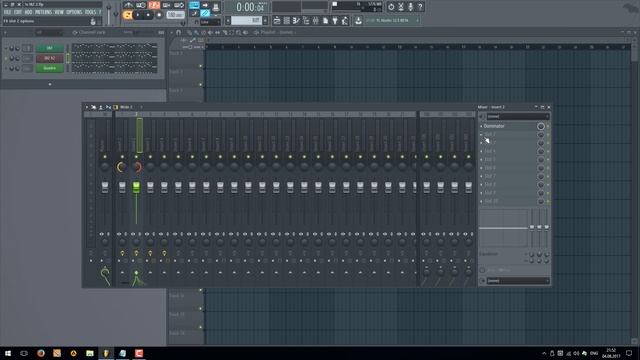This screenshot has width=640, height=360.
Task: Open the playlist shortcut icon in toolbar
Action: (277, 20)
